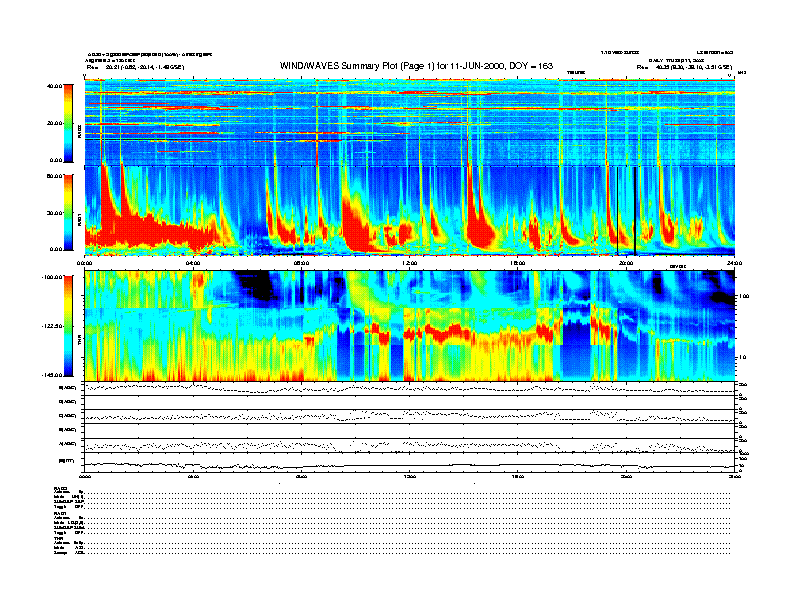792x612 pixels.
Task: Click the -145.00 label on TNR color scale
Action: [x=52, y=375]
